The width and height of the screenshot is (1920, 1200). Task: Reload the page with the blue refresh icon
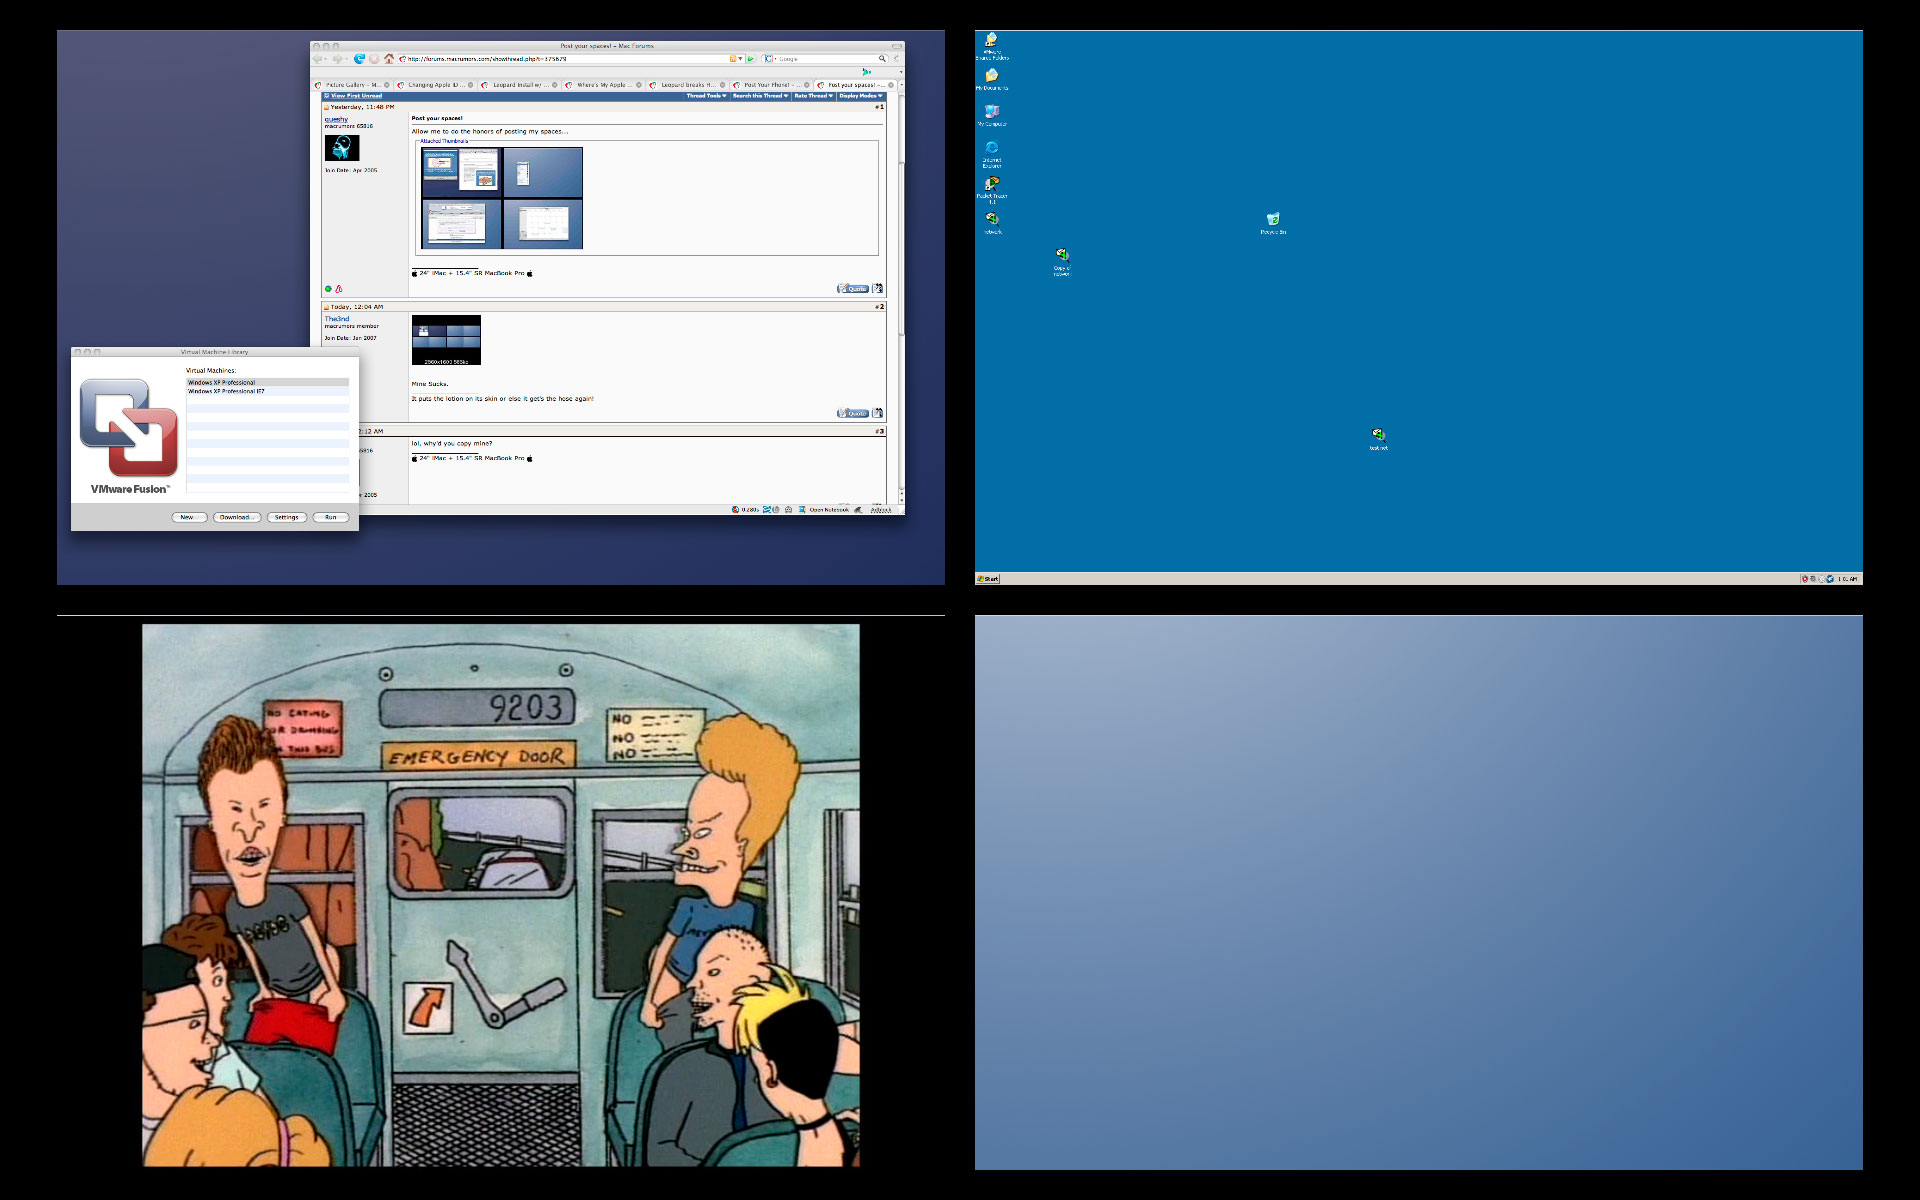click(x=359, y=59)
